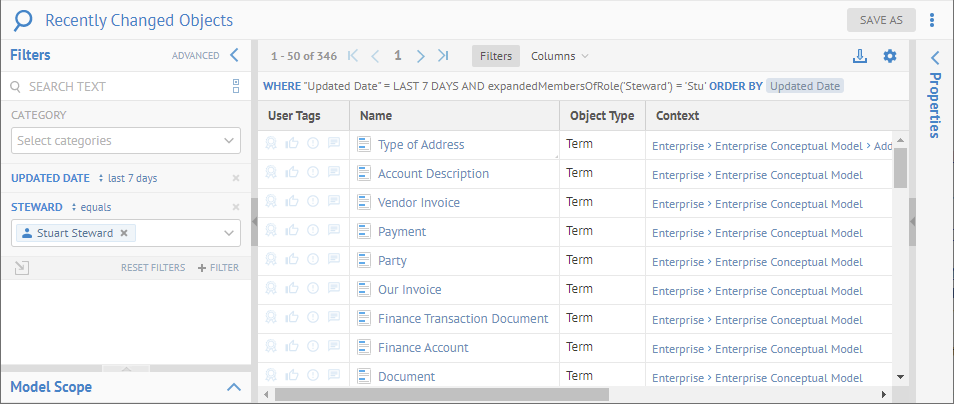This screenshot has height=404, width=954.
Task: Click warning tag icon on Party row
Action: (313, 260)
